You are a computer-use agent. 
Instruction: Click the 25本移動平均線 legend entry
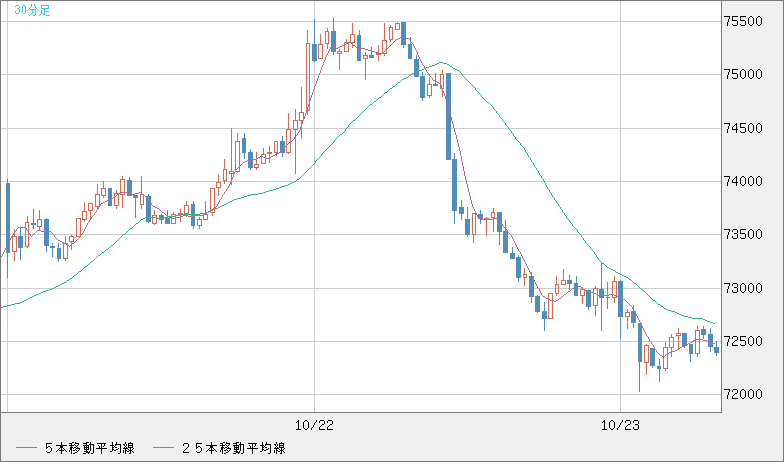tap(233, 448)
